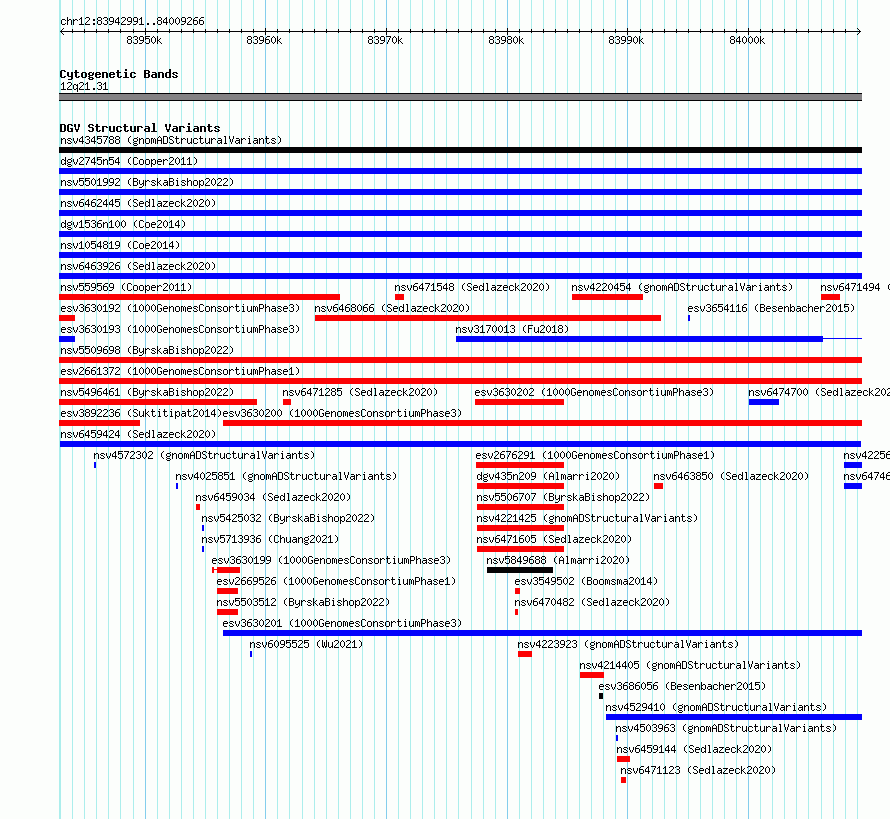Screen dimensions: 890x819
Task: Select esv3686056 (Besenbacher2015) label
Action: point(682,686)
